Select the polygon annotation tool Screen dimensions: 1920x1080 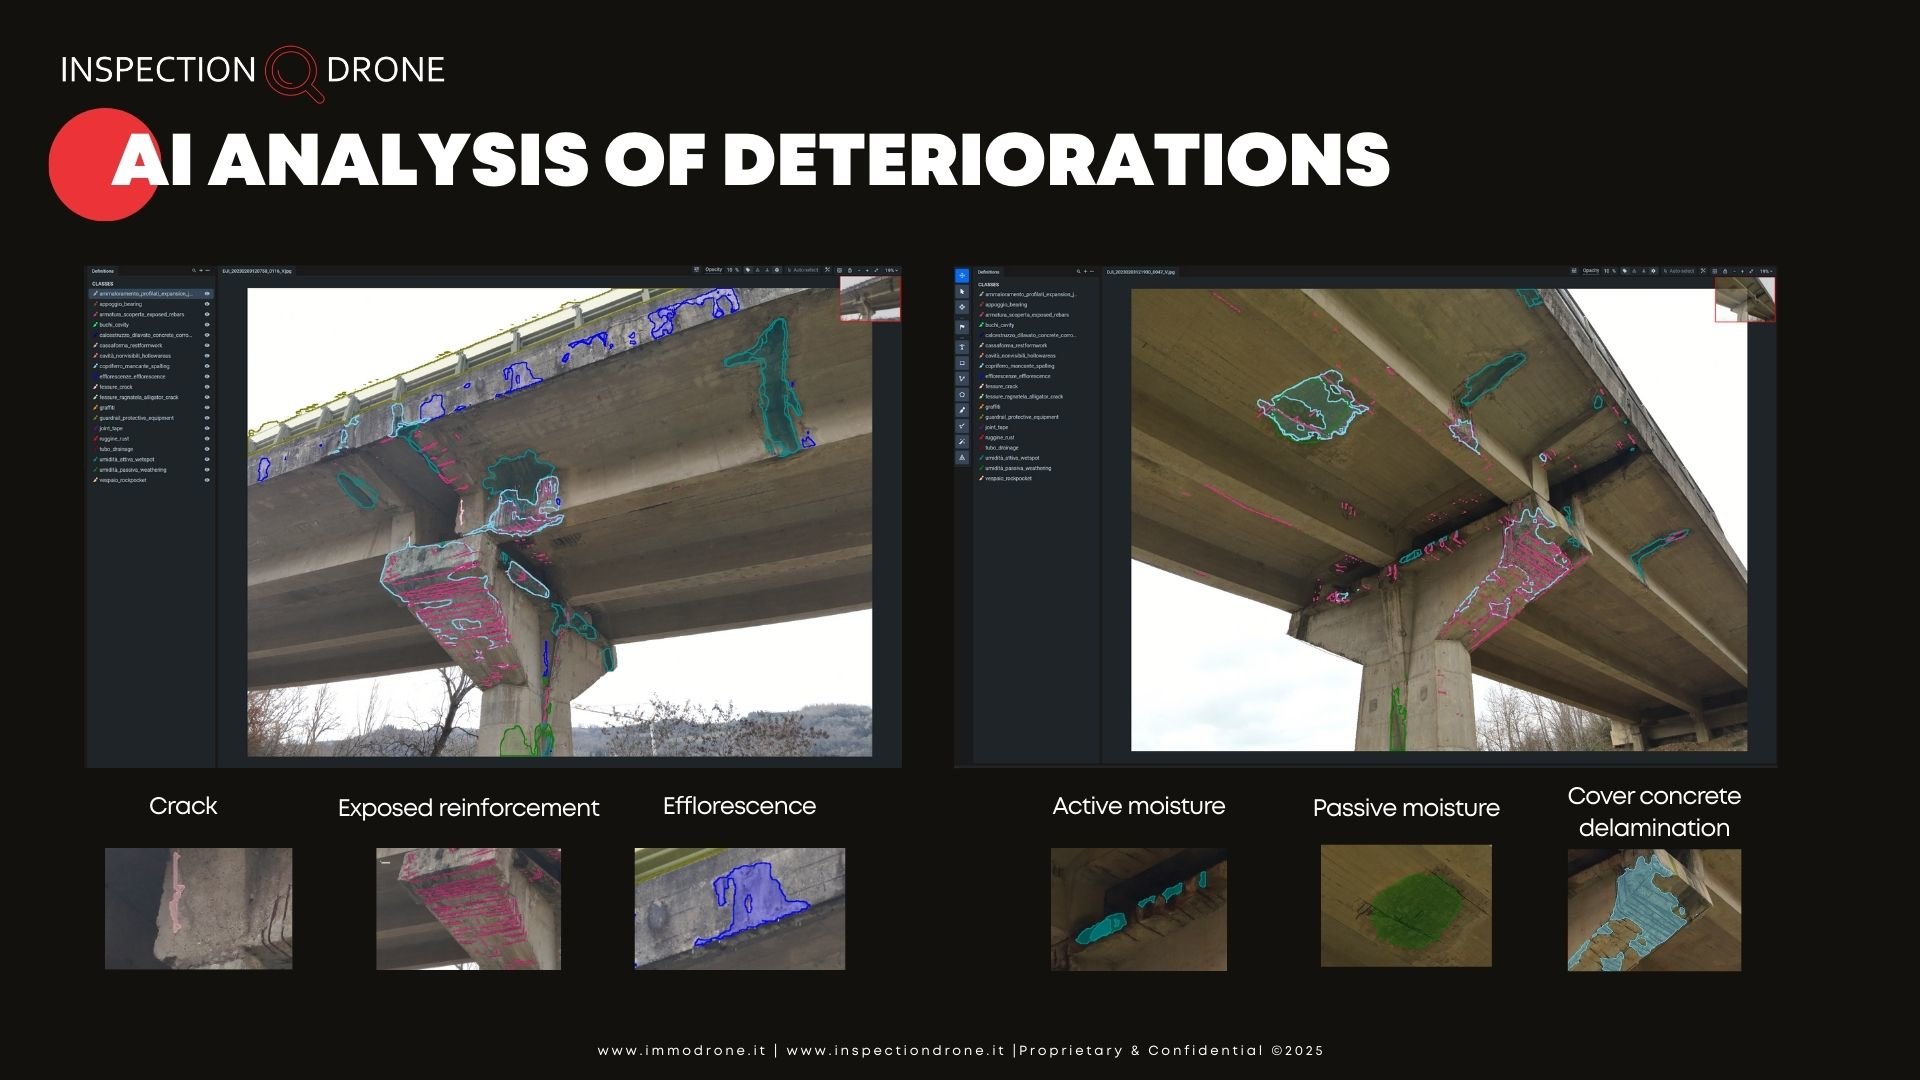[x=962, y=394]
